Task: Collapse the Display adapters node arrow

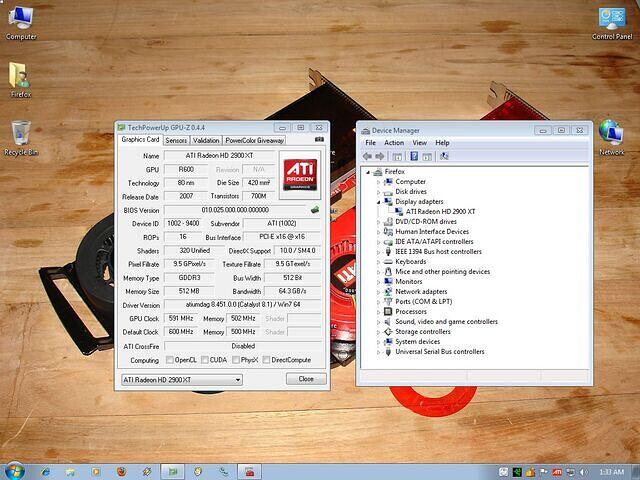Action: coord(378,202)
